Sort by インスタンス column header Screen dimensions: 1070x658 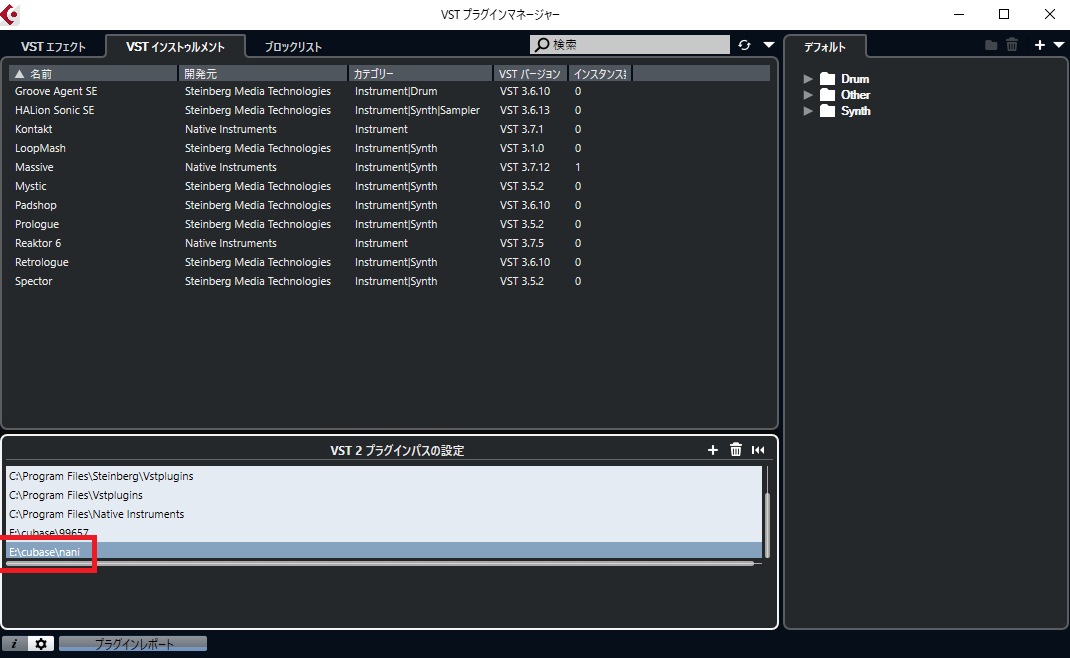[x=600, y=73]
